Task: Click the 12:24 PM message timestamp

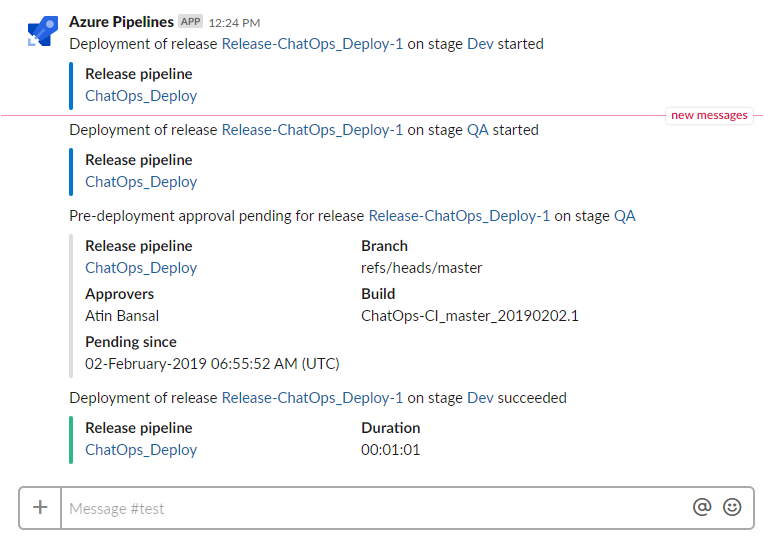Action: 234,23
